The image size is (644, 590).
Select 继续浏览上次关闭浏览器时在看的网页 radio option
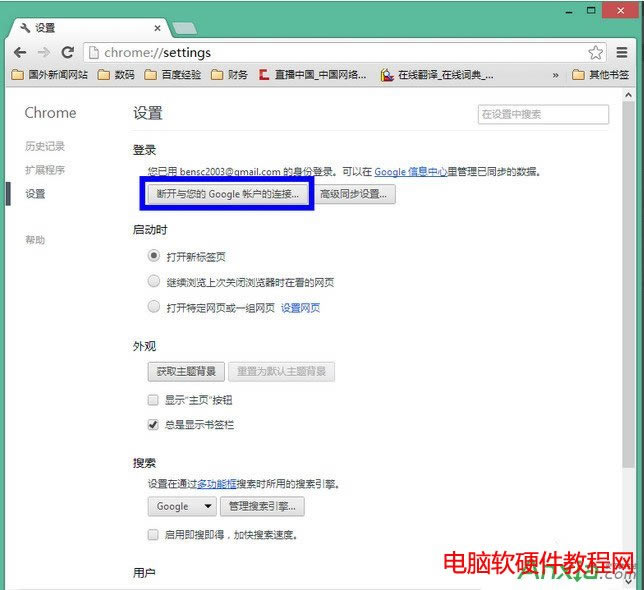click(x=154, y=282)
